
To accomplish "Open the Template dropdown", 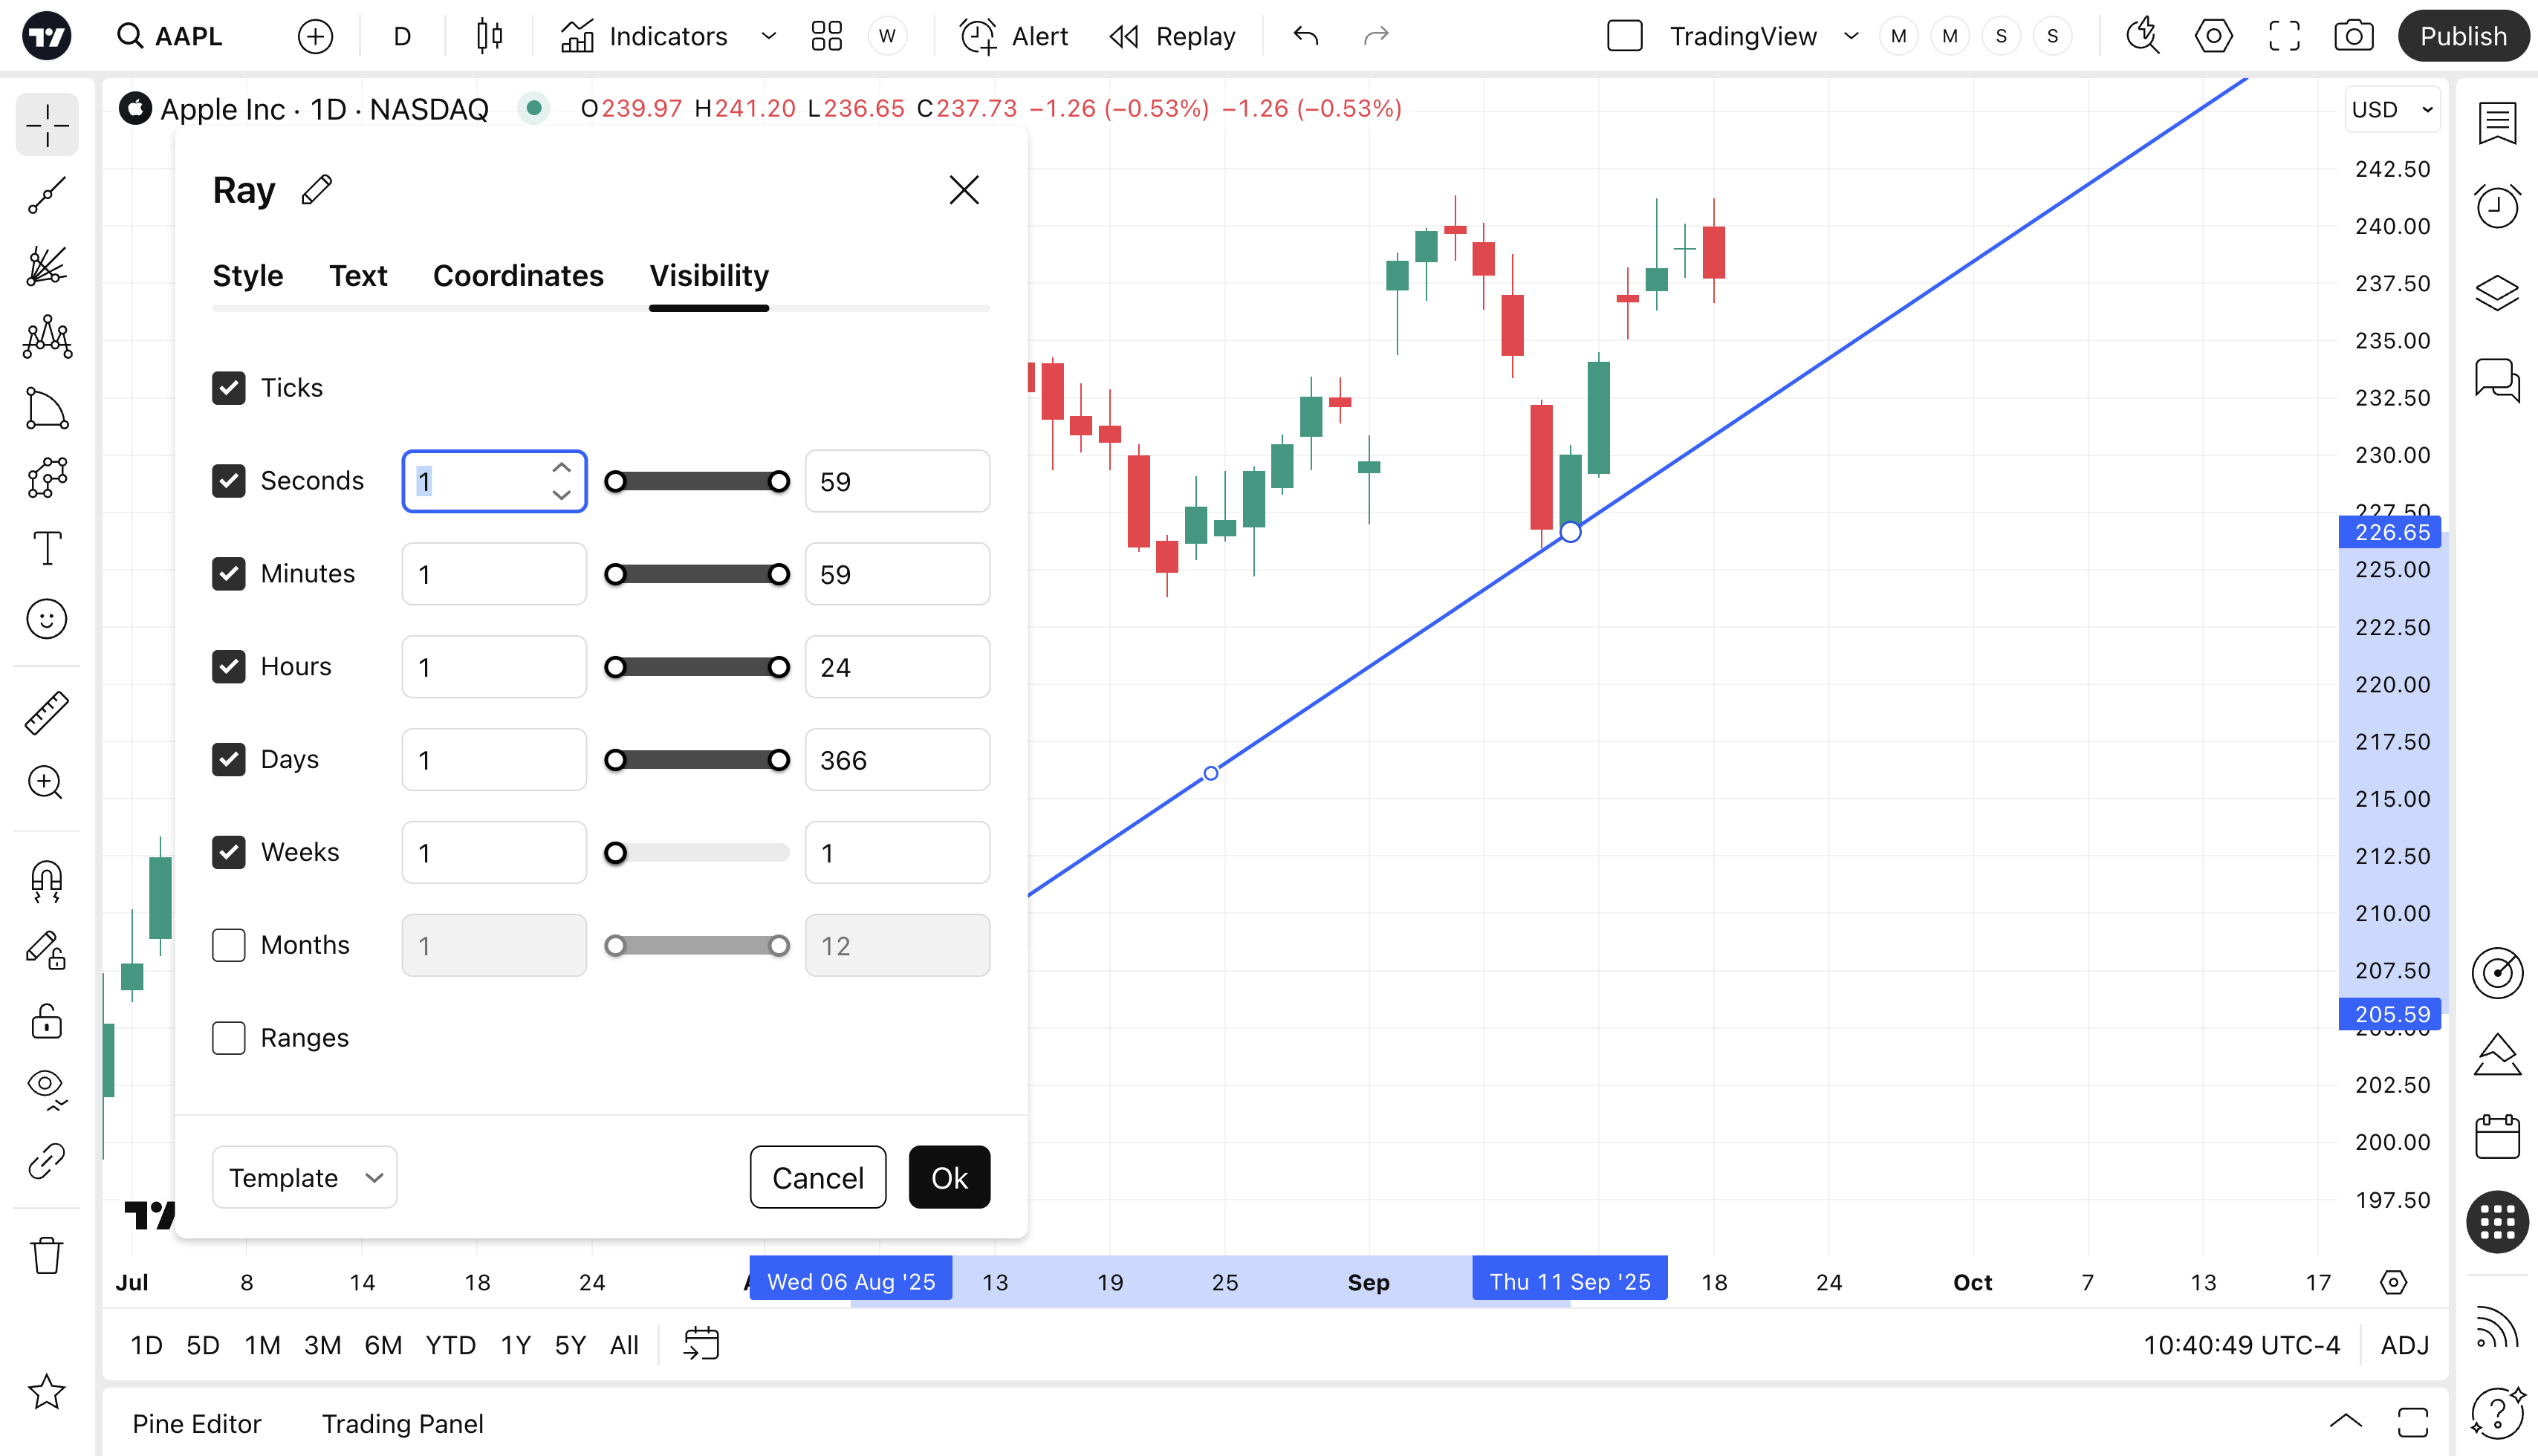I will point(304,1177).
